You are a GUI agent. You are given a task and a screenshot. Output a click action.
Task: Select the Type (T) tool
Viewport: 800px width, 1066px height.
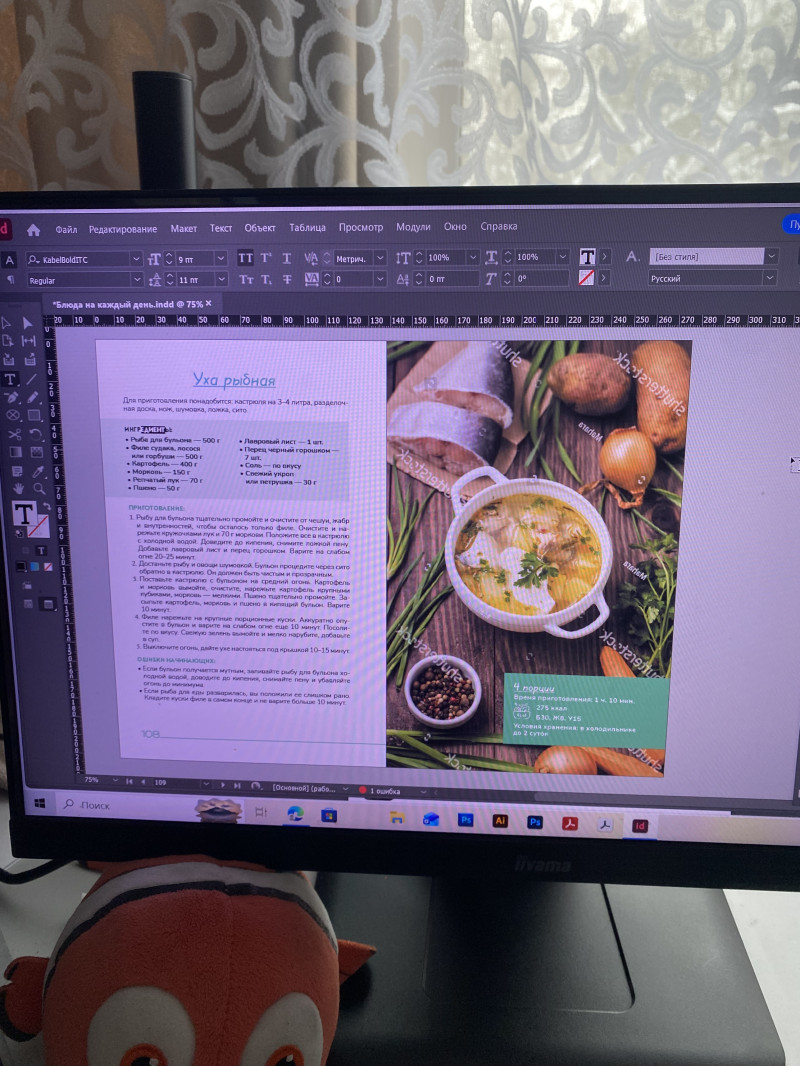pos(11,379)
